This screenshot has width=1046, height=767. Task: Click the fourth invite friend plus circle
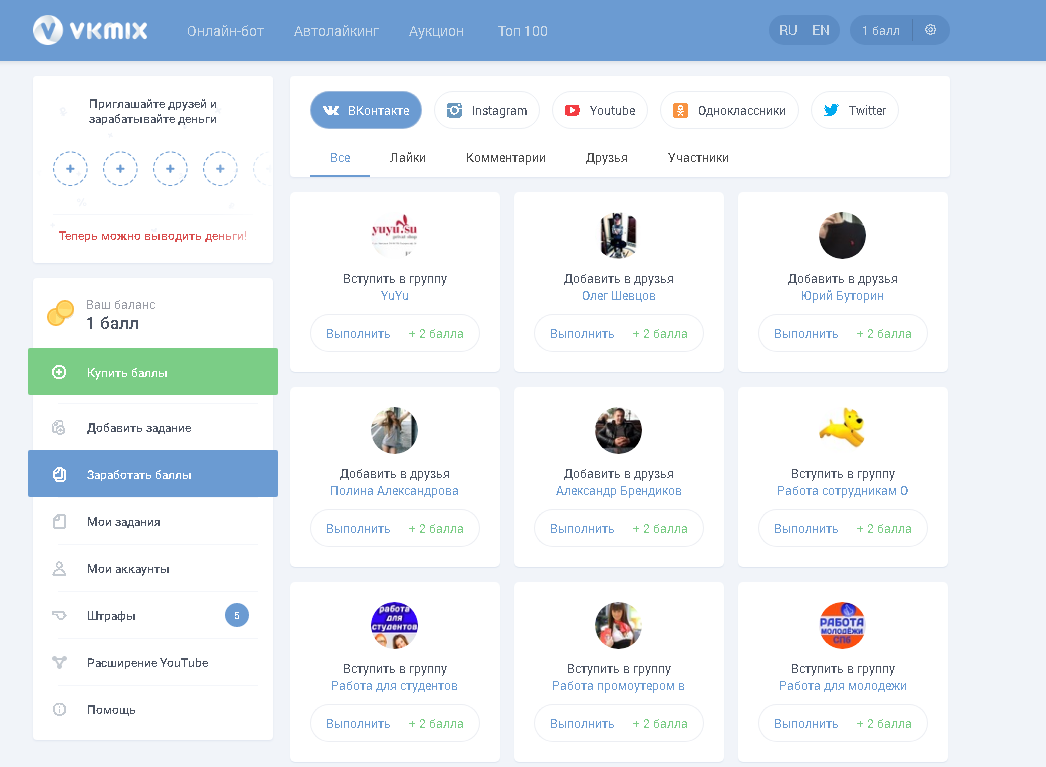tap(220, 169)
